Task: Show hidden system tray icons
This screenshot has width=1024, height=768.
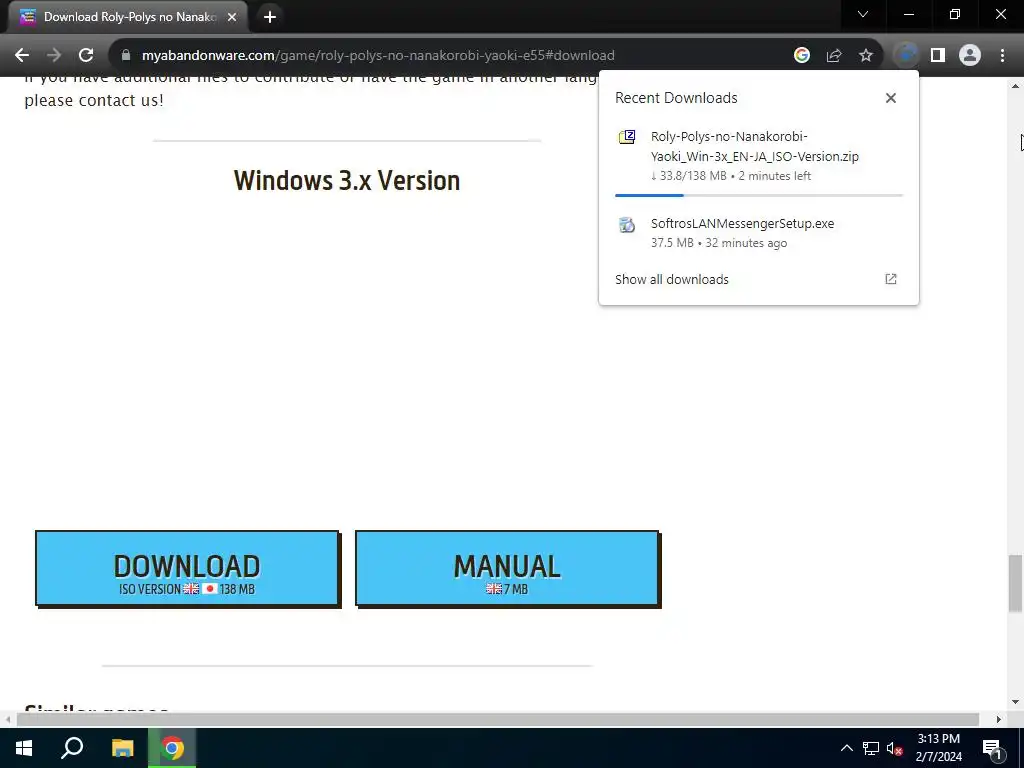Action: pyautogui.click(x=846, y=748)
